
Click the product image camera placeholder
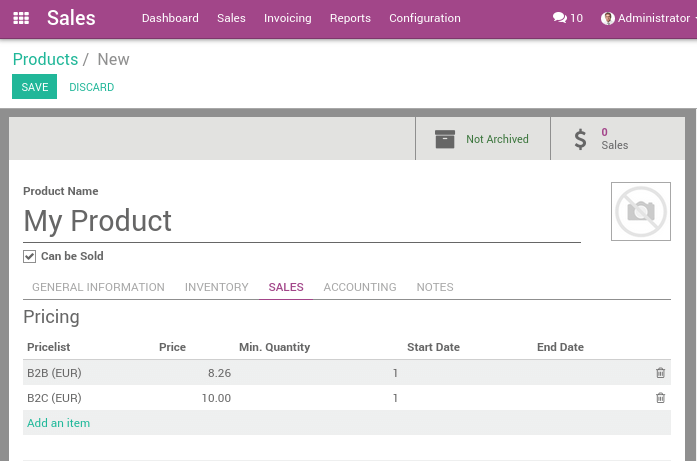tap(640, 211)
